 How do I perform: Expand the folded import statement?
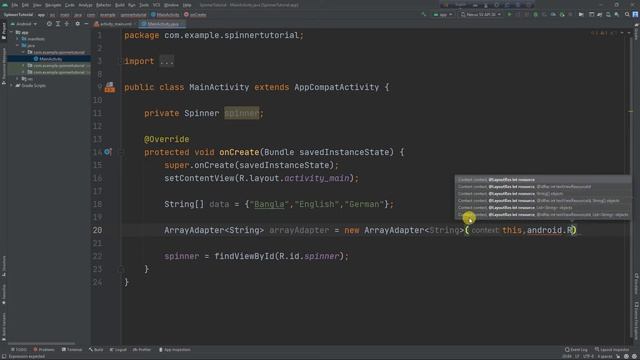tap(167, 61)
